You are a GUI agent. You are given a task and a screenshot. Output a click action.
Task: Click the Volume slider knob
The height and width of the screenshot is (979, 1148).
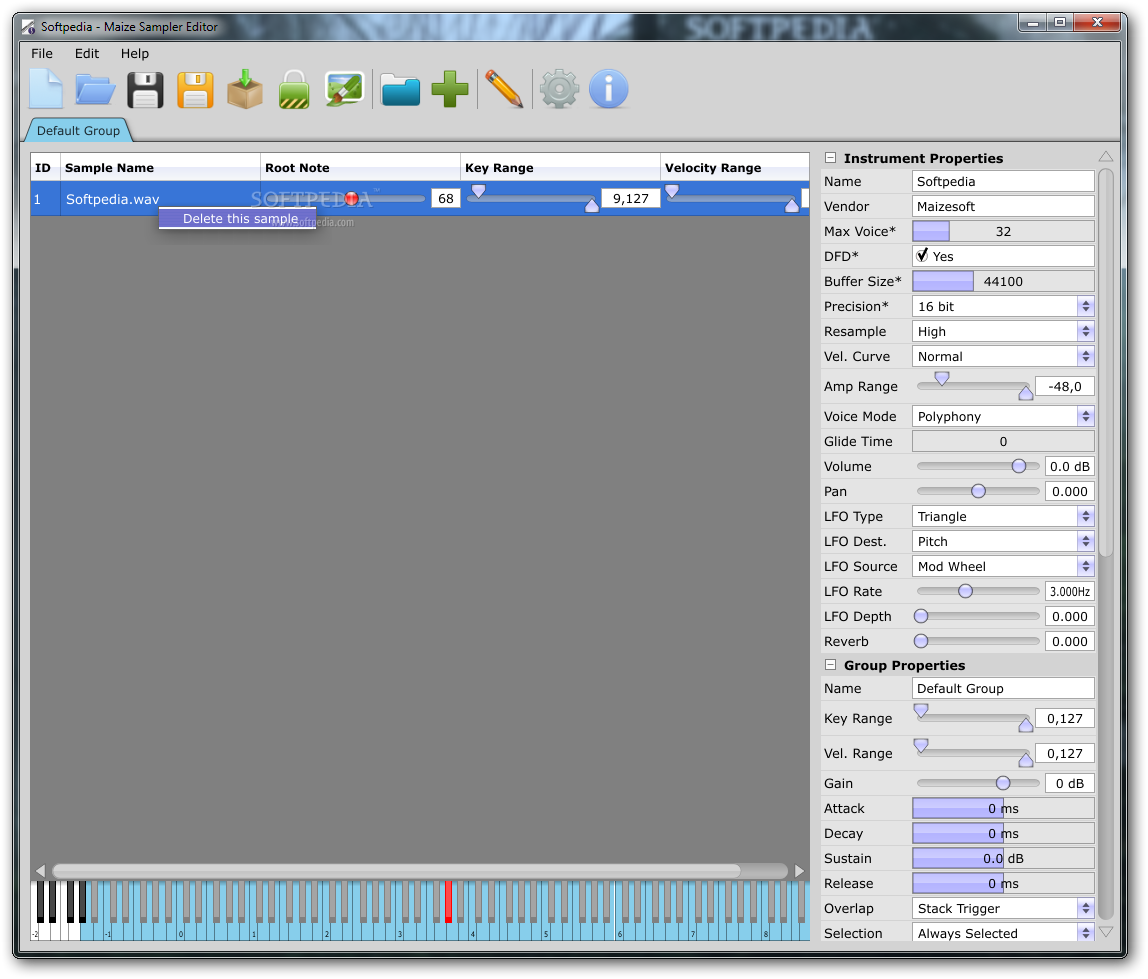click(x=1018, y=466)
